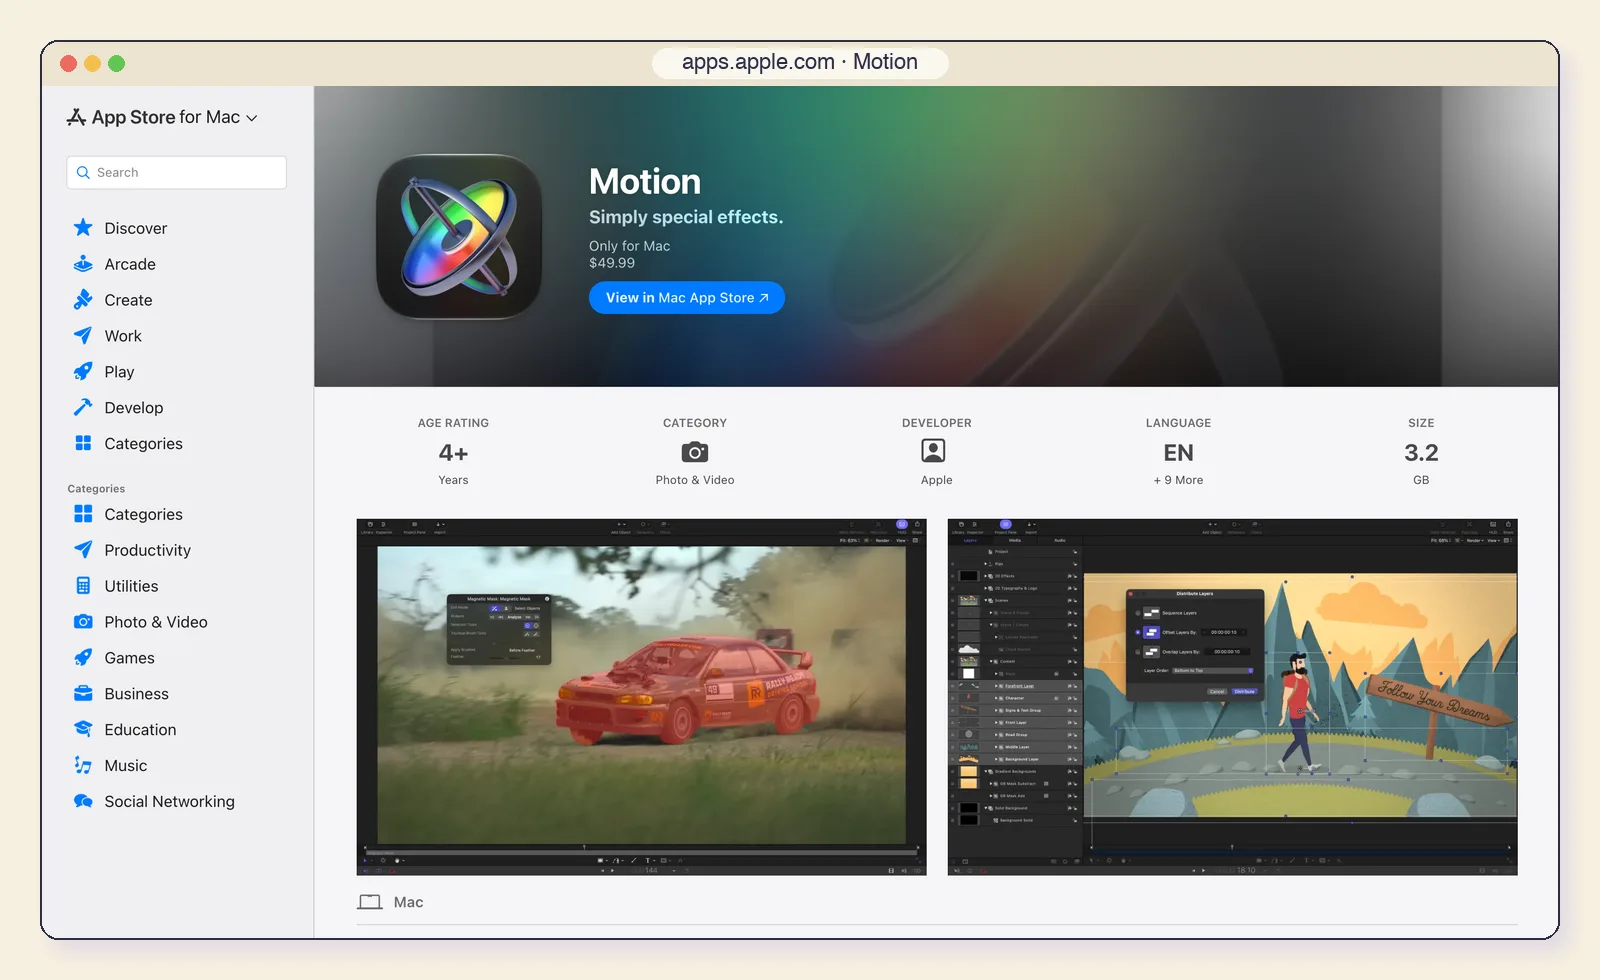Image resolution: width=1600 pixels, height=980 pixels.
Task: Click the yellow minimize window button
Action: point(92,63)
